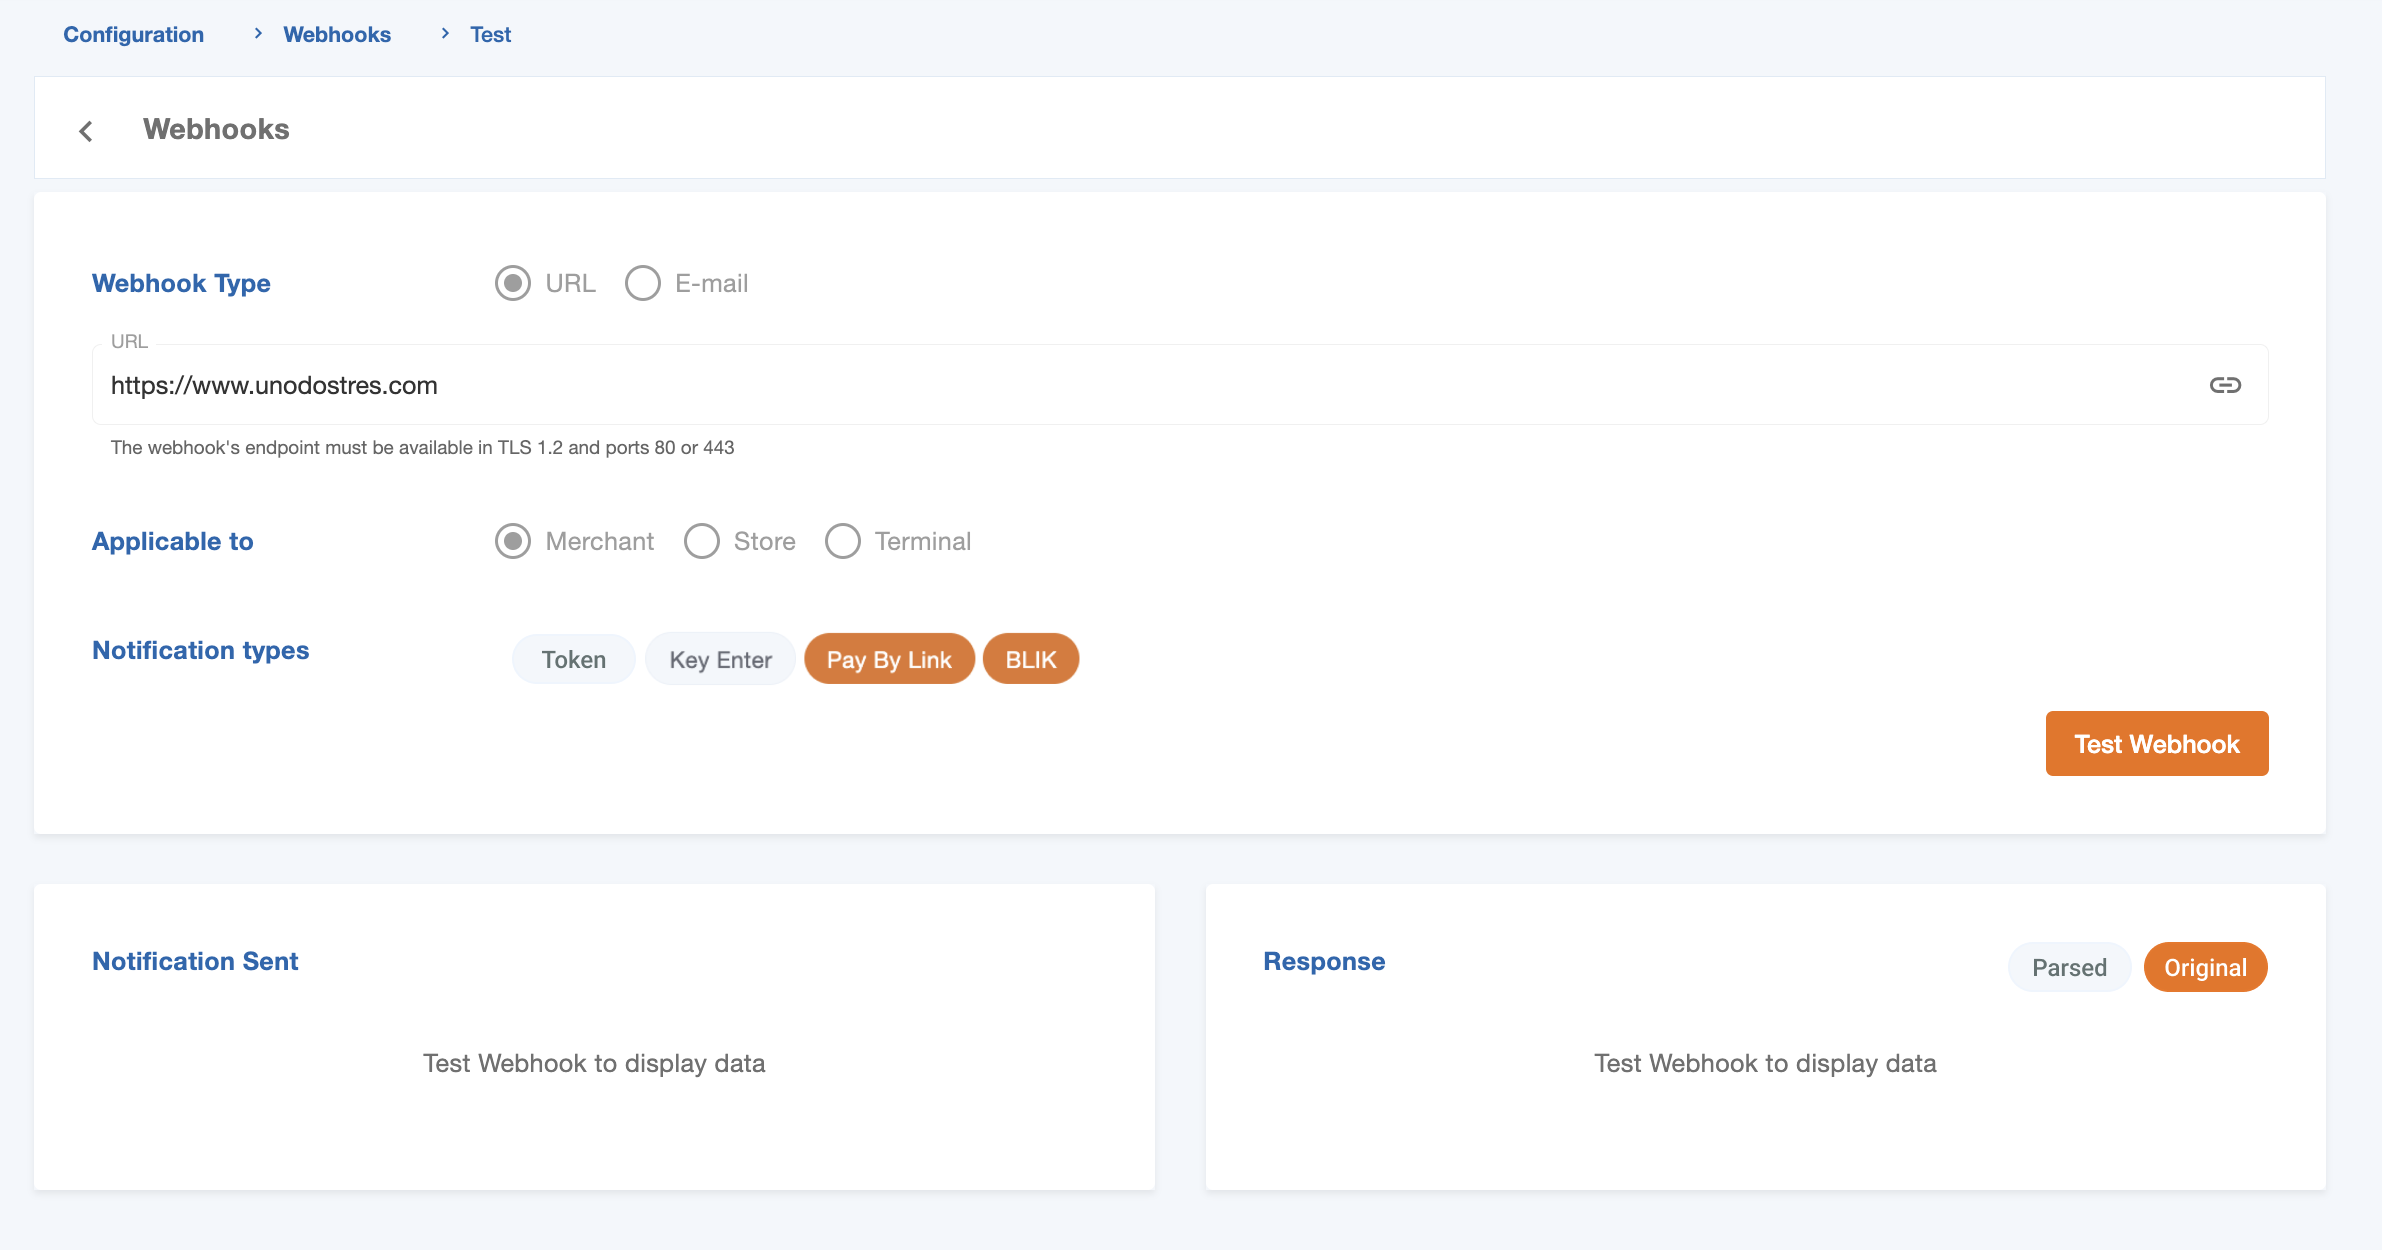Screen dimensions: 2382x1250
Task: Click chevron separator after Configuration breadcrumb
Action: click(258, 34)
